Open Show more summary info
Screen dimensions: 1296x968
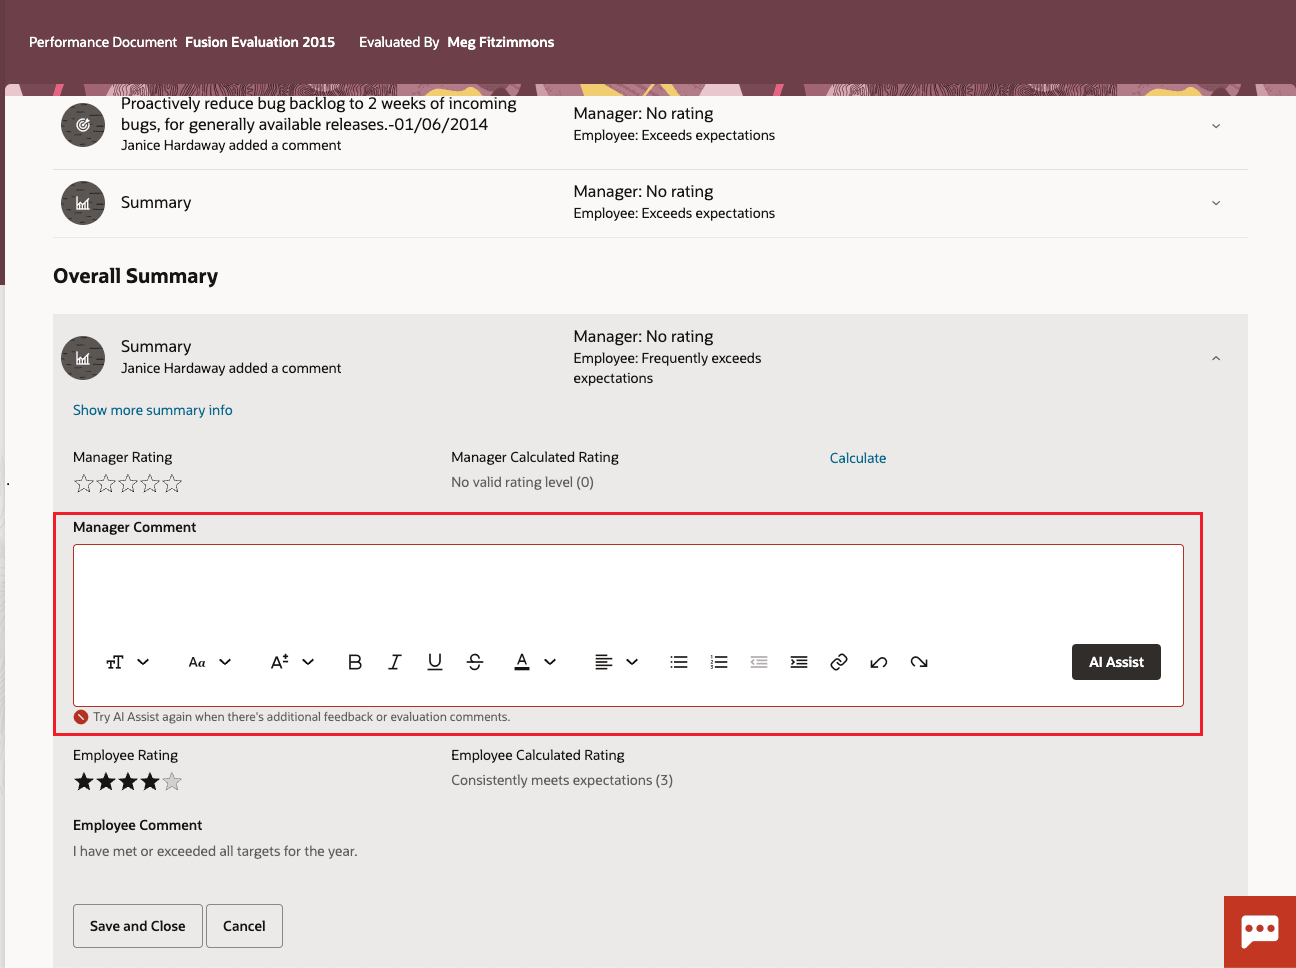click(153, 410)
